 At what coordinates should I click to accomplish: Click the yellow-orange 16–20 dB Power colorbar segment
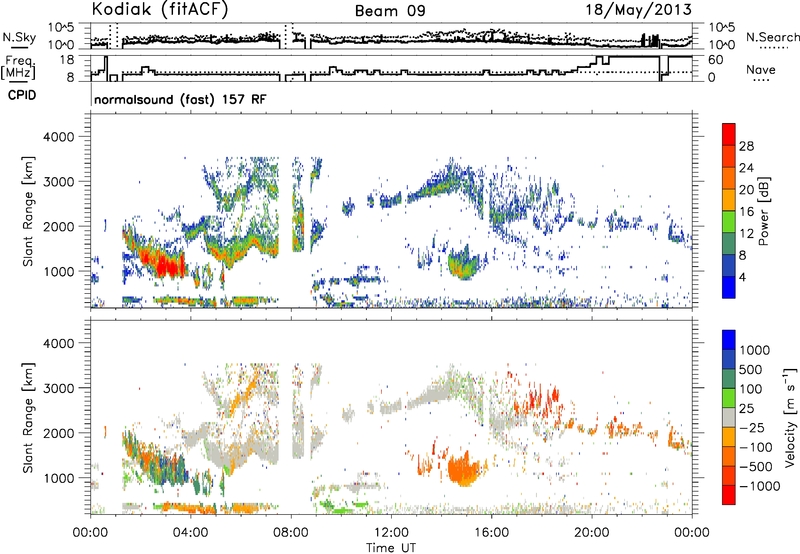tap(729, 199)
